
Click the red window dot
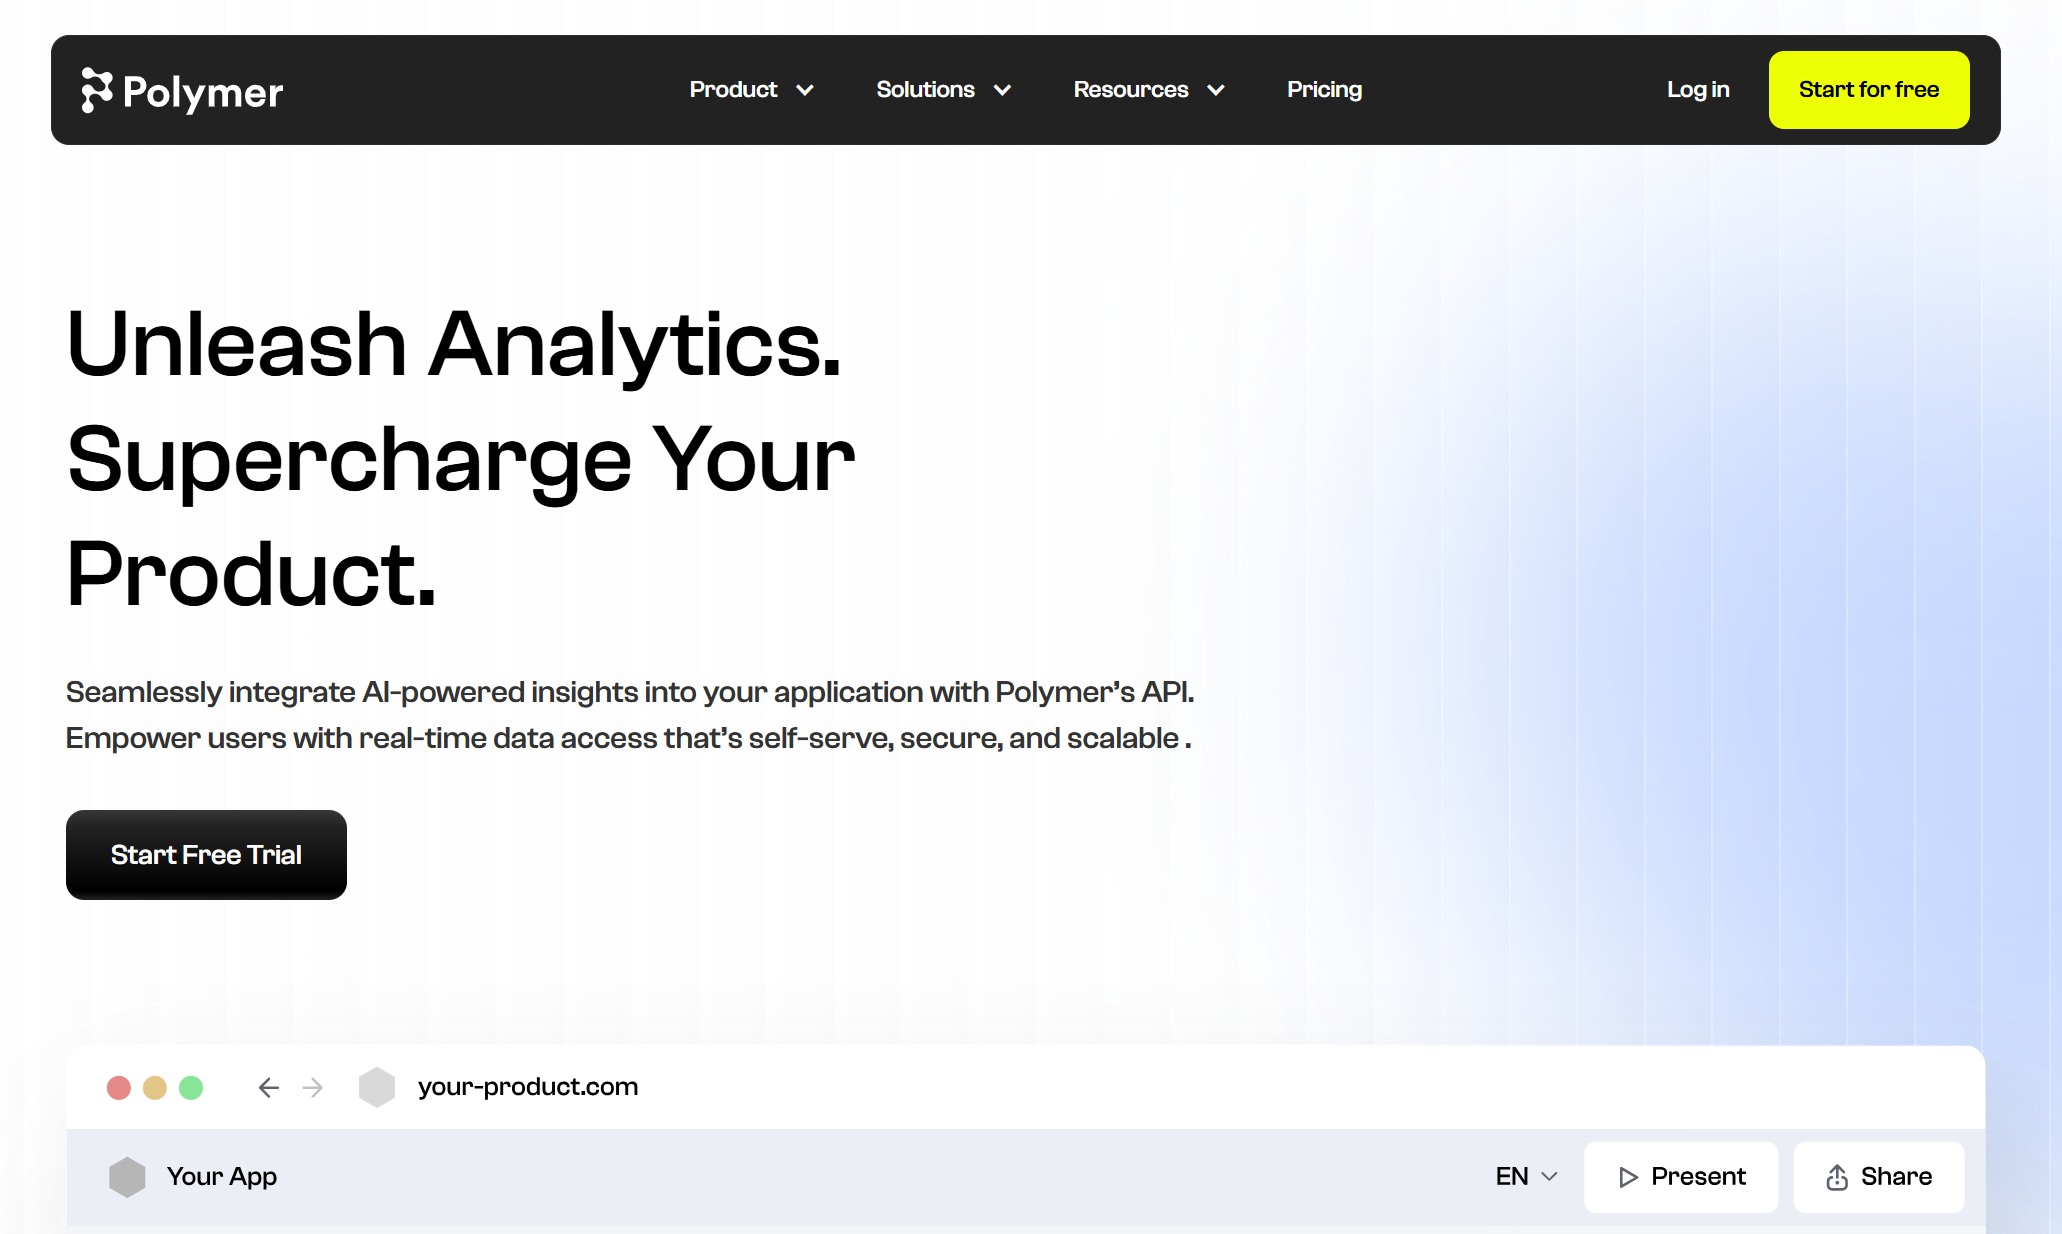[119, 1087]
